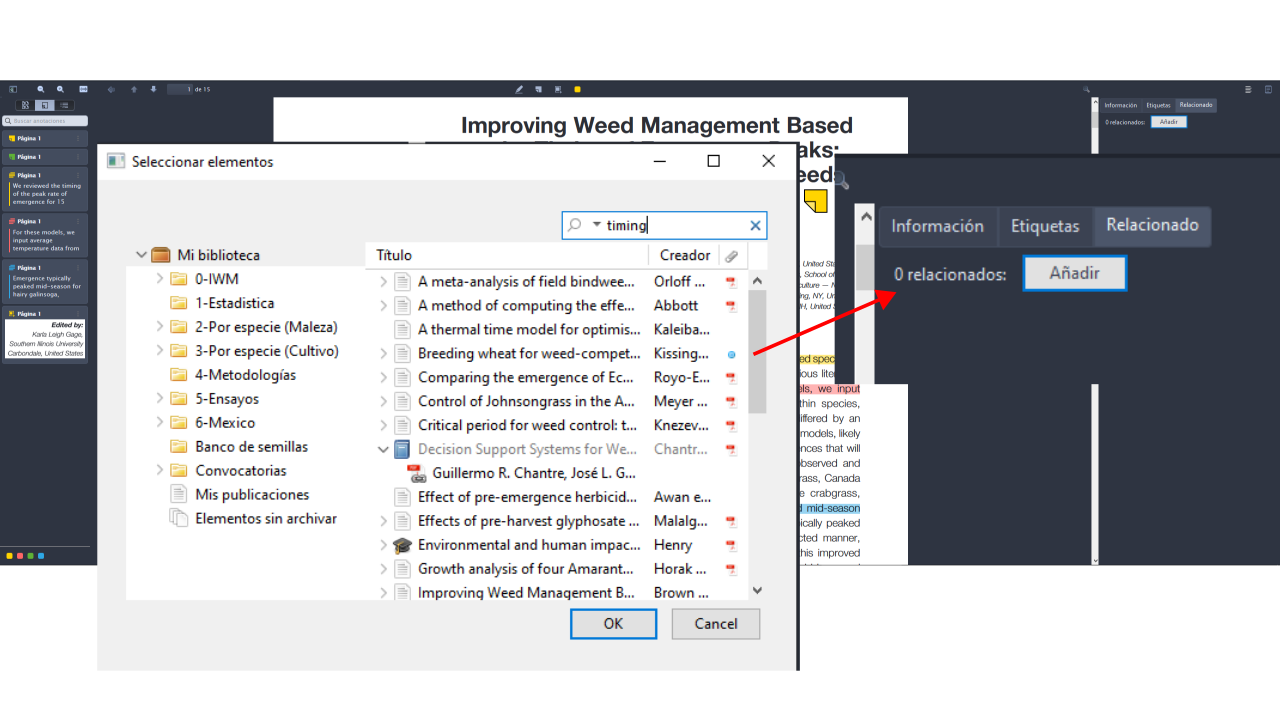The image size is (1280, 720).
Task: Switch sidebar to outline view
Action: click(x=64, y=105)
